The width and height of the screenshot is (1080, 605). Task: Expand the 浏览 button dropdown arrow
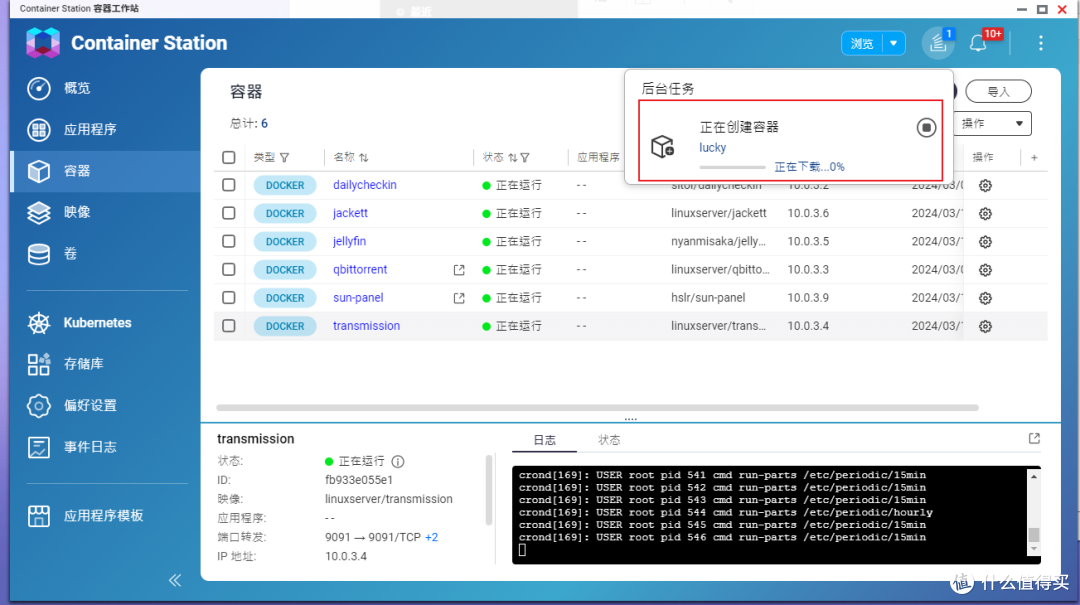click(x=893, y=43)
